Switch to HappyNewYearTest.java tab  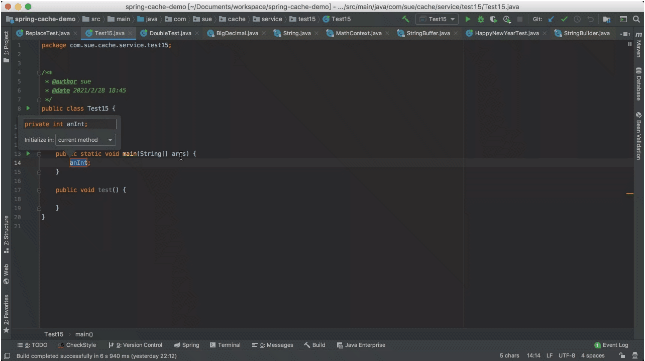(507, 33)
